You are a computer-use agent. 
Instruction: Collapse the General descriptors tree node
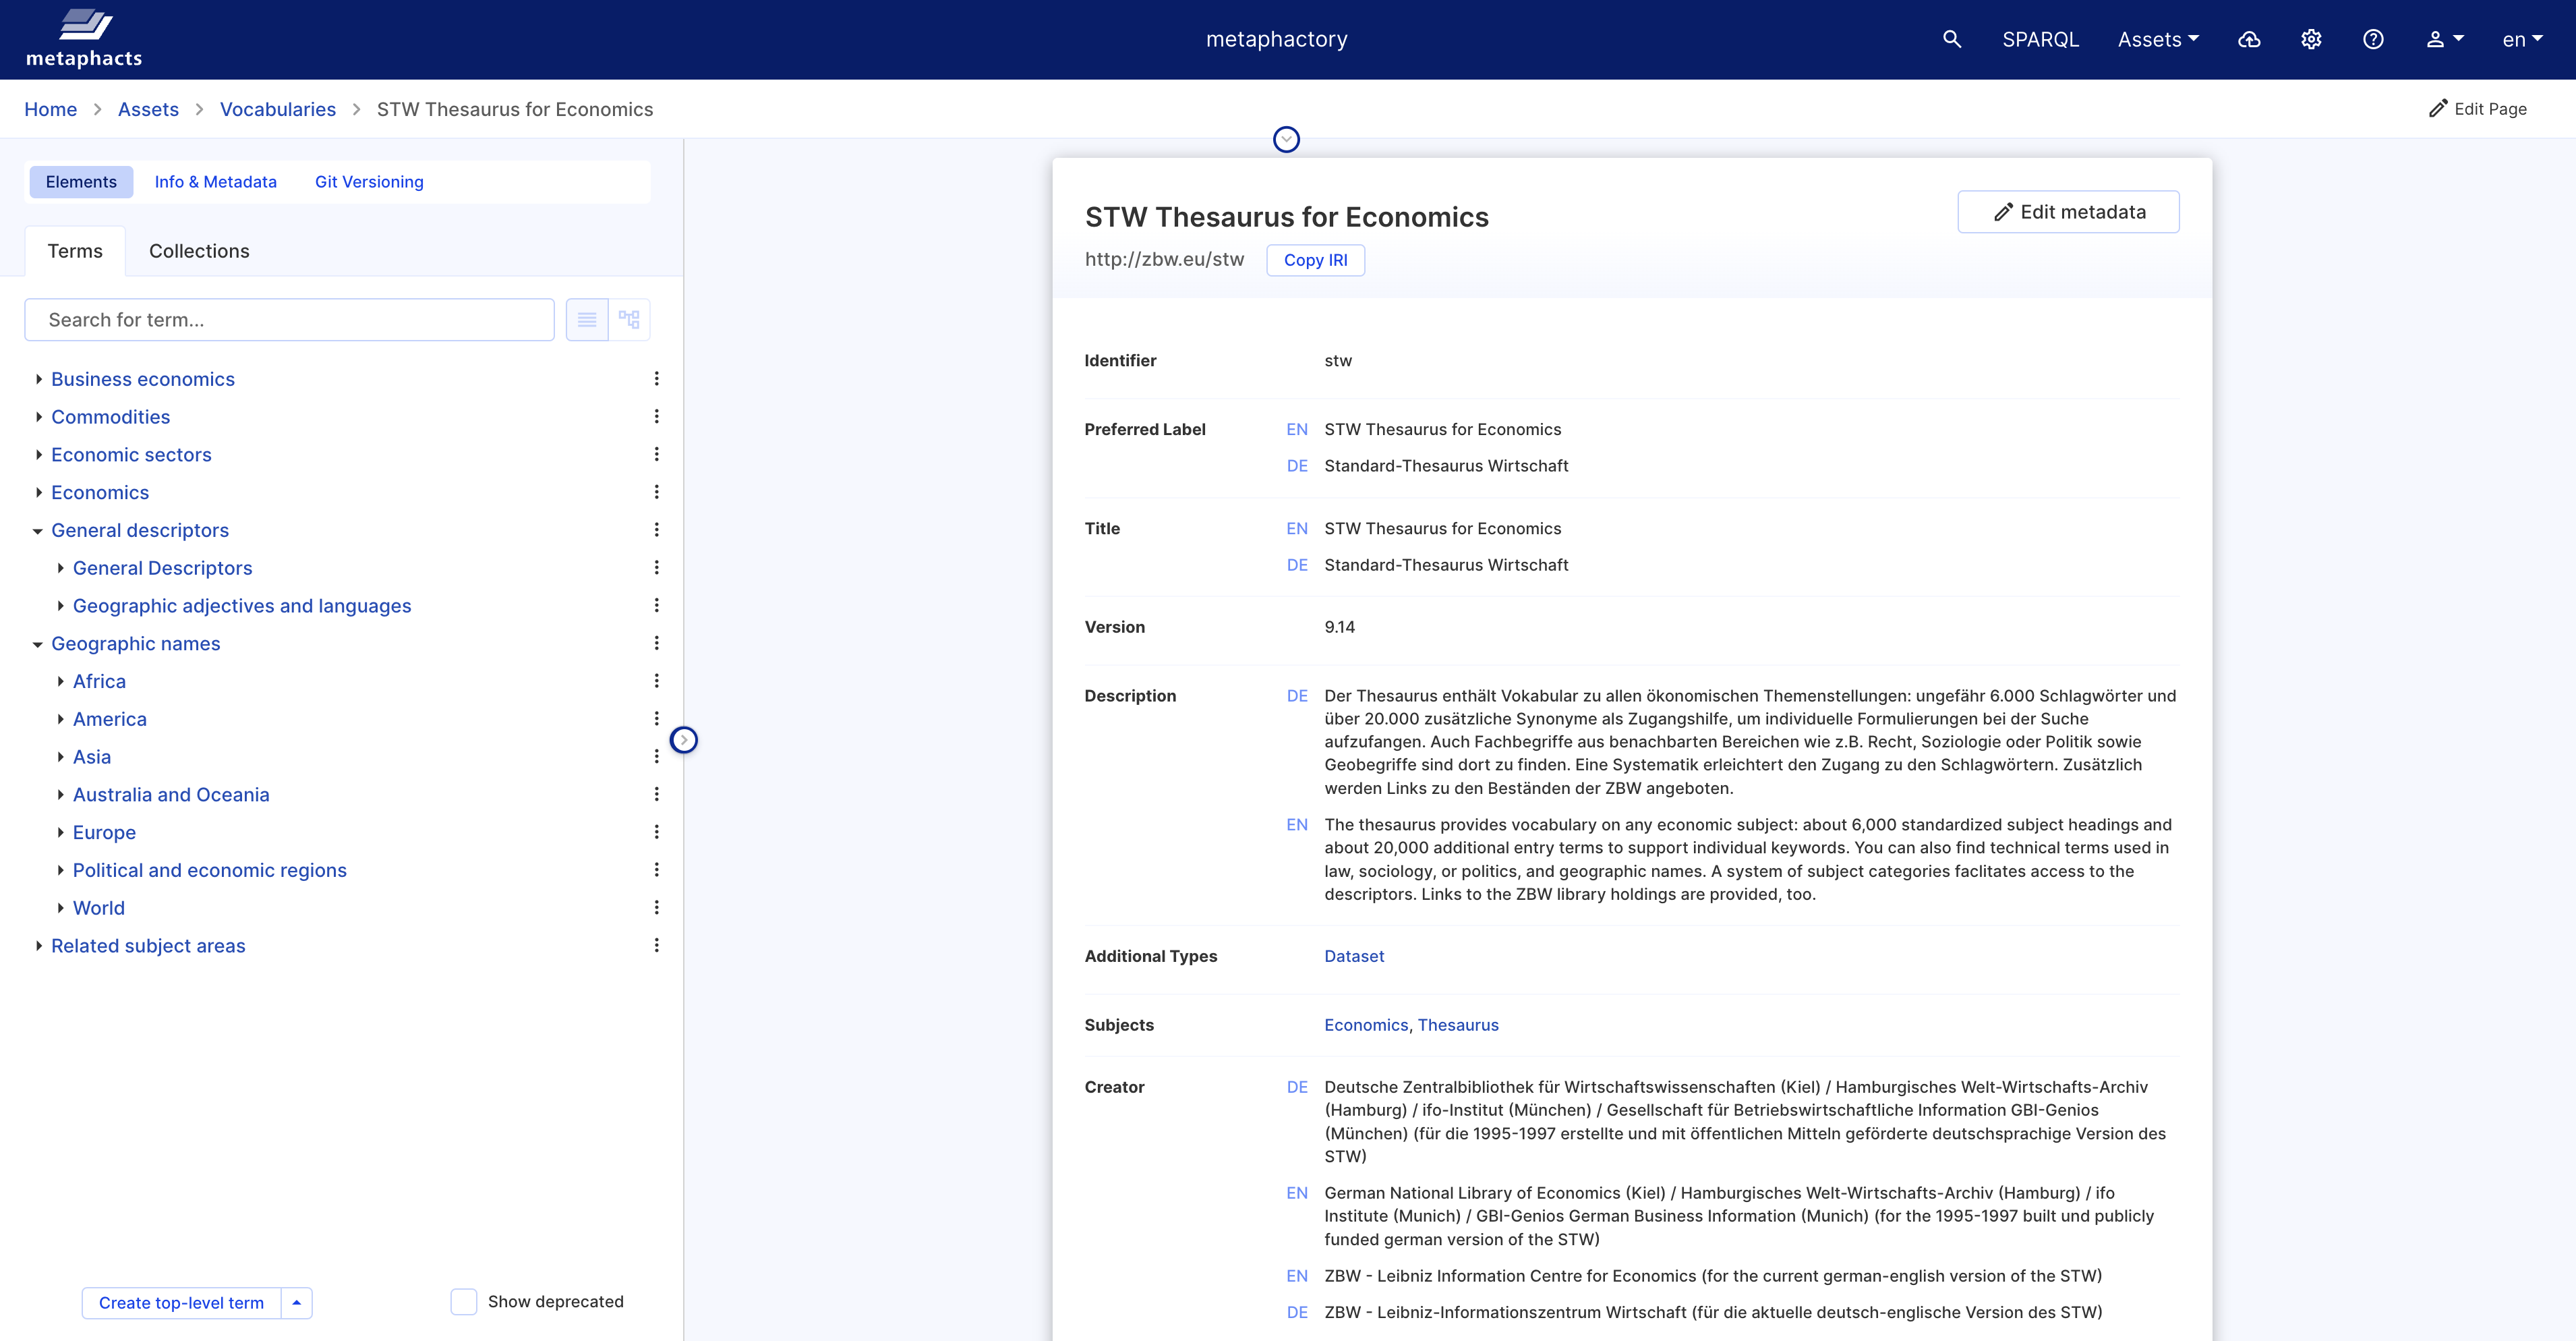tap(38, 531)
